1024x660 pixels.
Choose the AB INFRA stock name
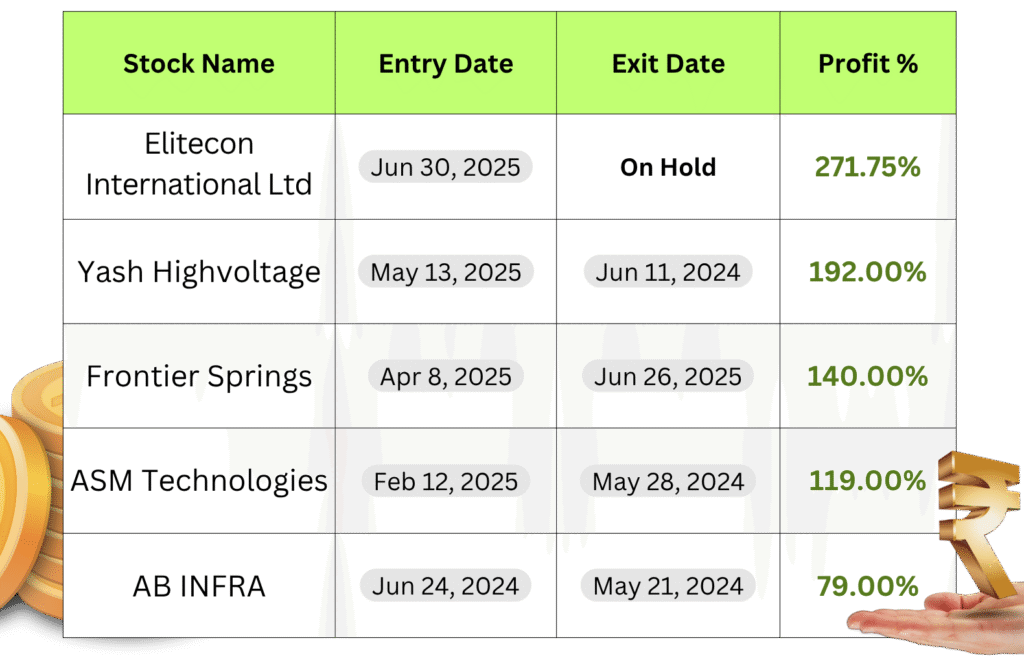pos(199,586)
